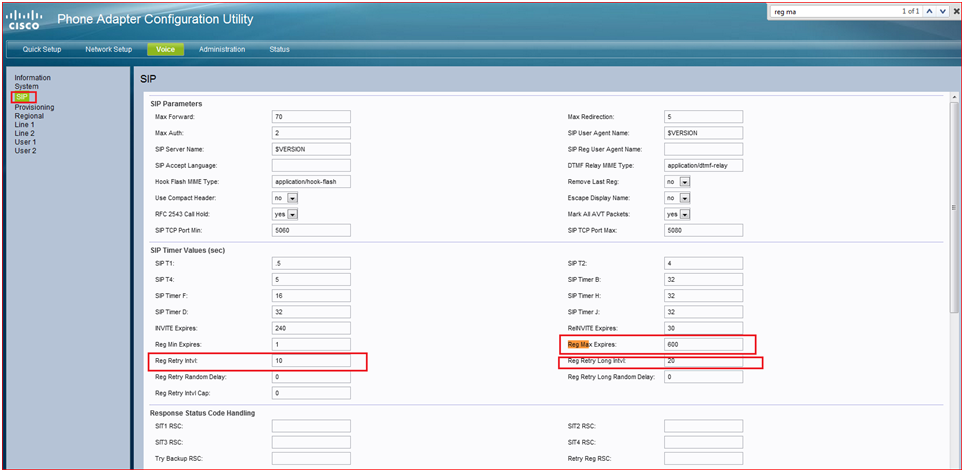
Task: Open the Administration tab
Action: [222, 49]
